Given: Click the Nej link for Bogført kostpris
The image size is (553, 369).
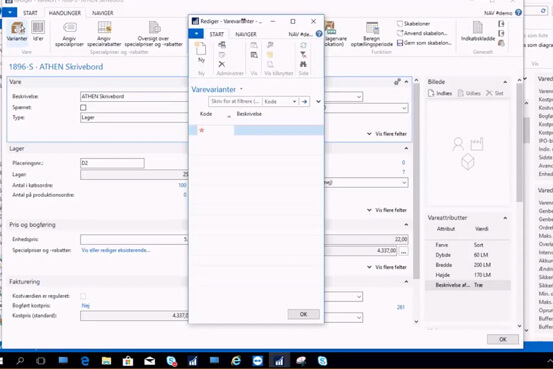Looking at the screenshot, I should coord(85,306).
